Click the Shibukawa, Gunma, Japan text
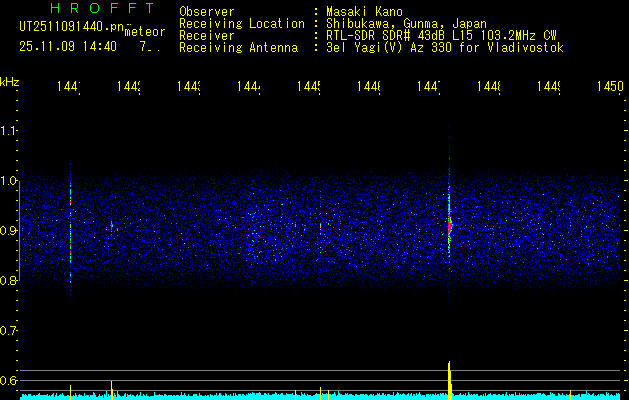 (400, 23)
